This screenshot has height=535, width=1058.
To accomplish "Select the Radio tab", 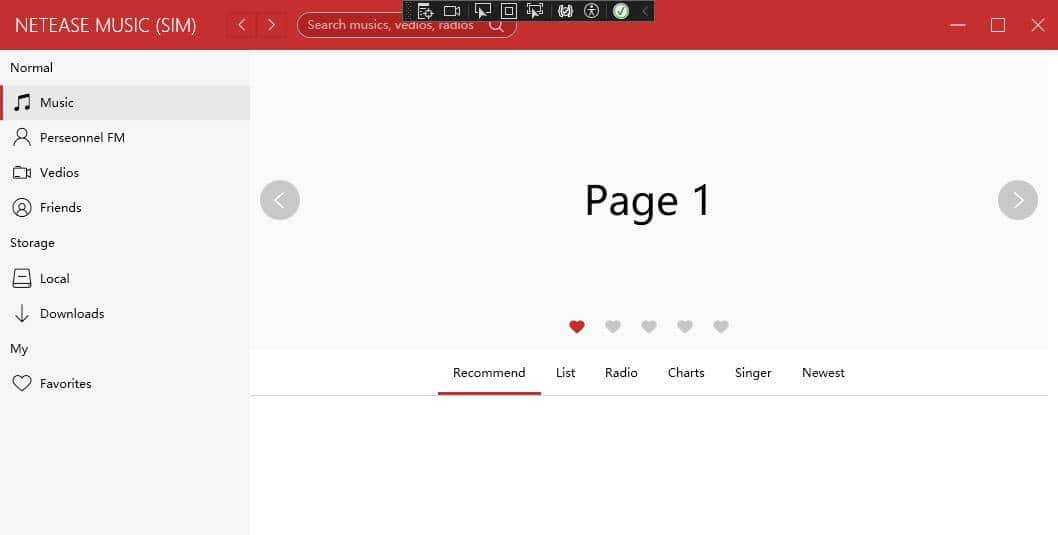I will pyautogui.click(x=621, y=372).
